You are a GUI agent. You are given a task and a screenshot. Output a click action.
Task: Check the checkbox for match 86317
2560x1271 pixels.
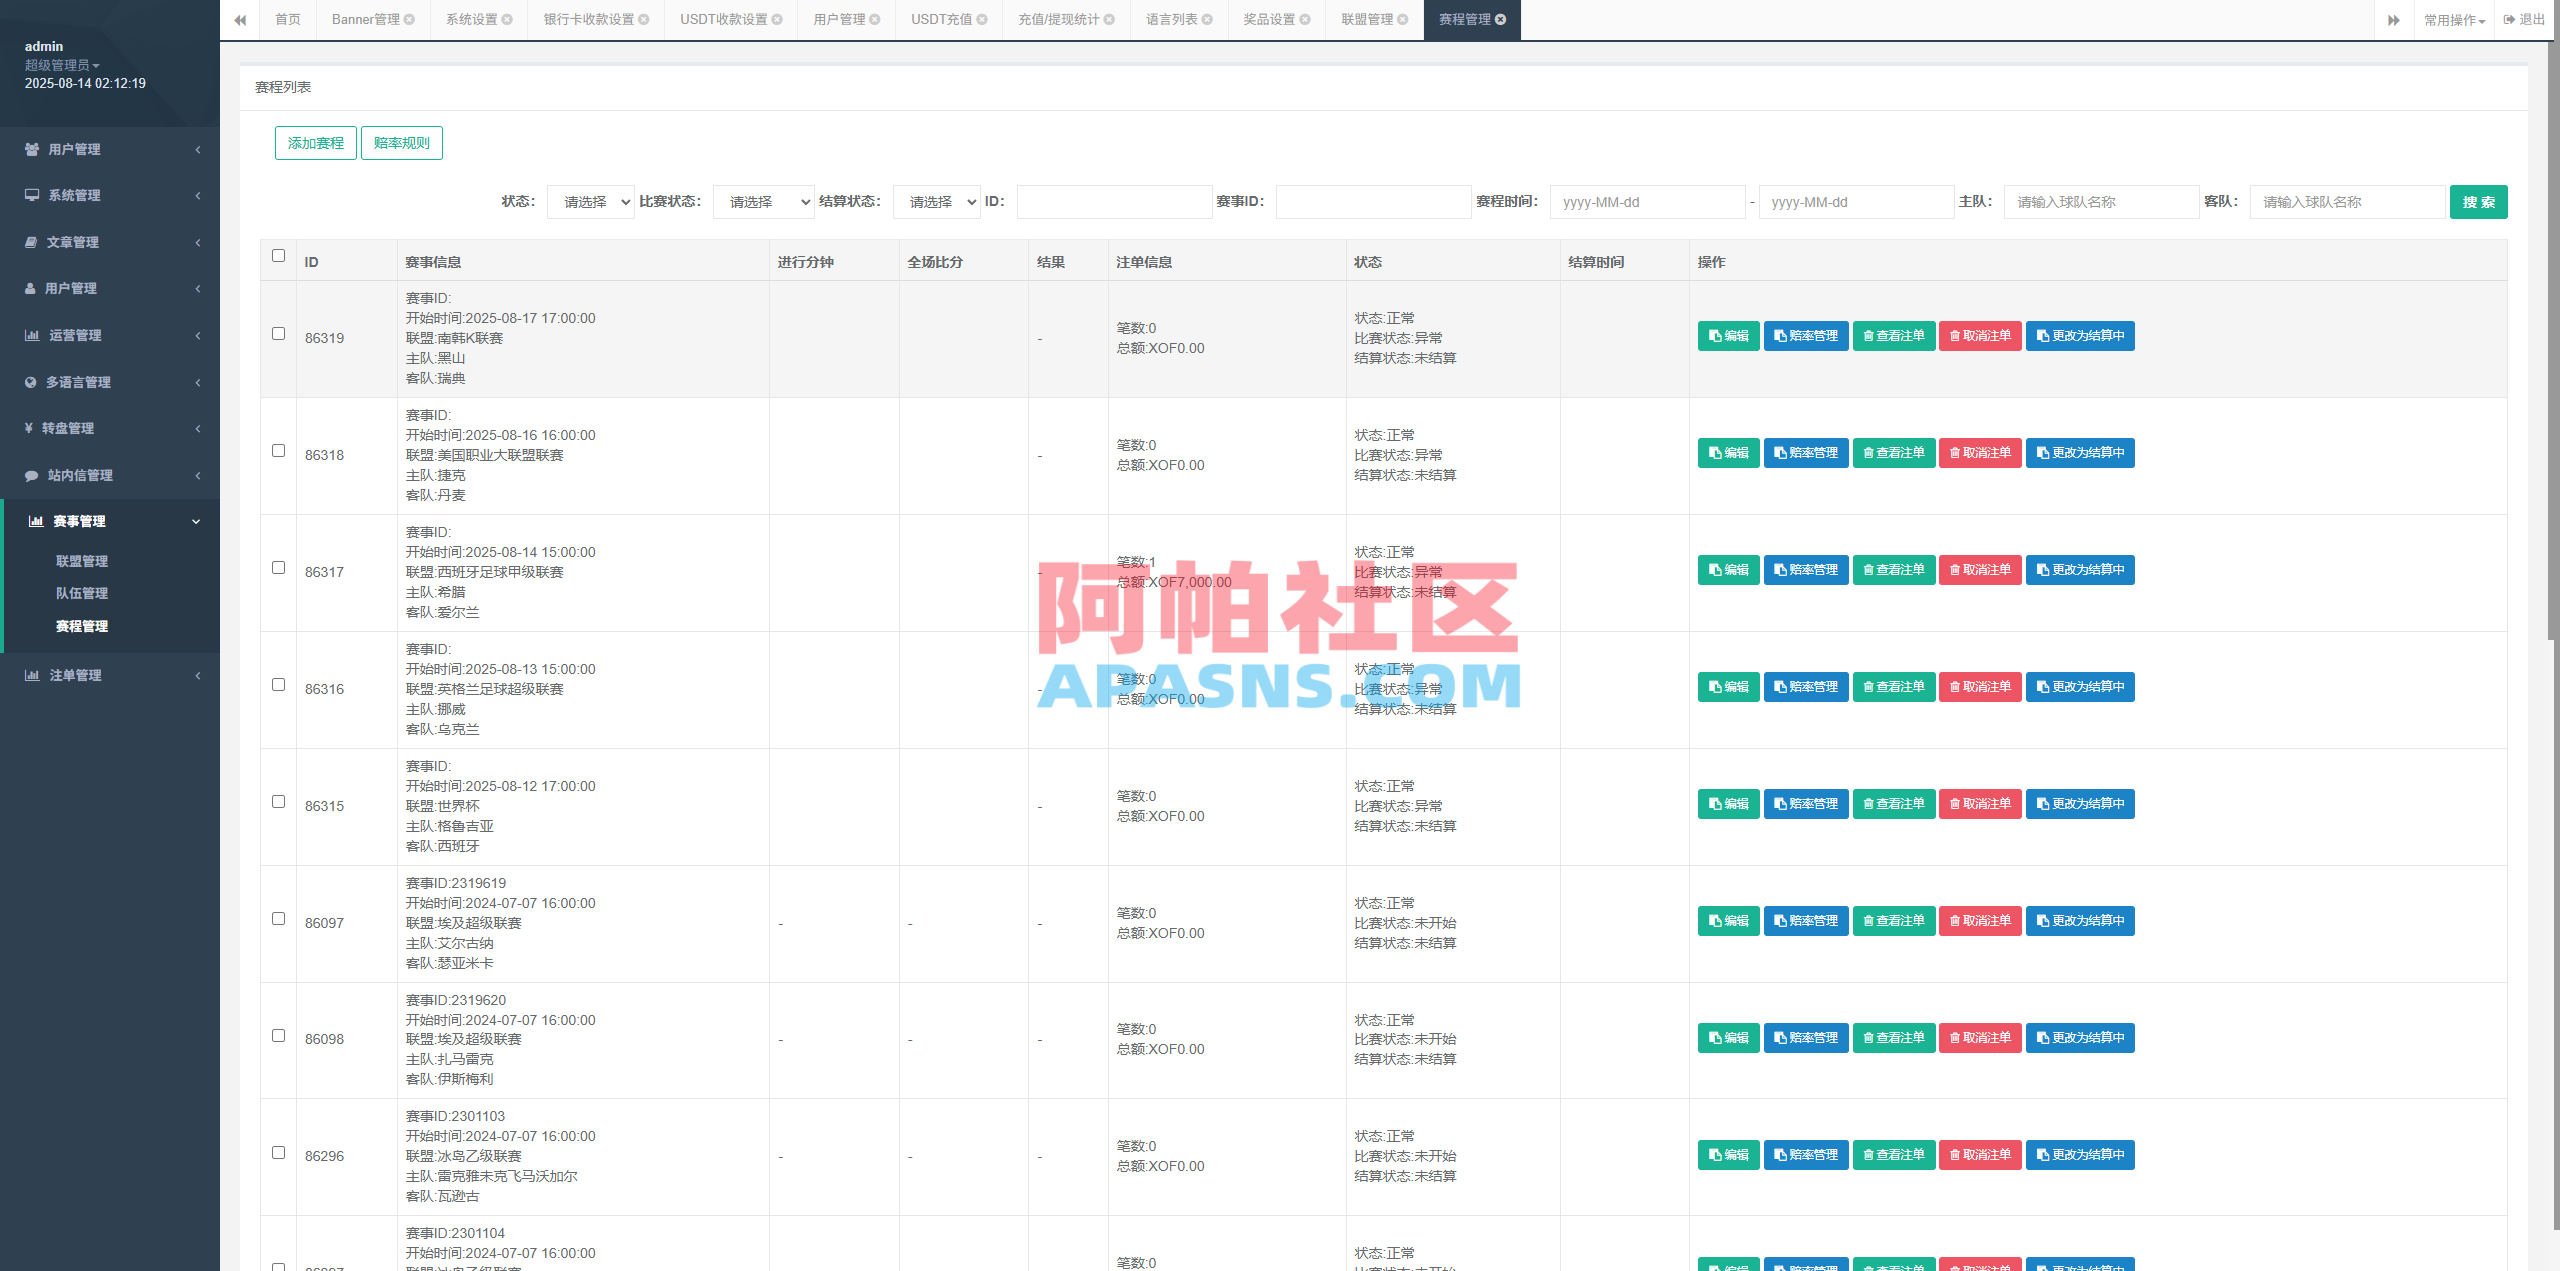point(278,566)
